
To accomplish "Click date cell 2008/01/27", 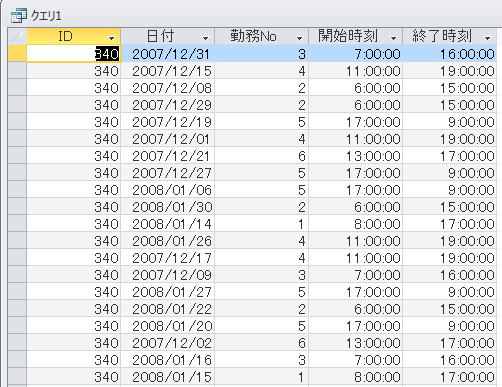I will click(168, 292).
